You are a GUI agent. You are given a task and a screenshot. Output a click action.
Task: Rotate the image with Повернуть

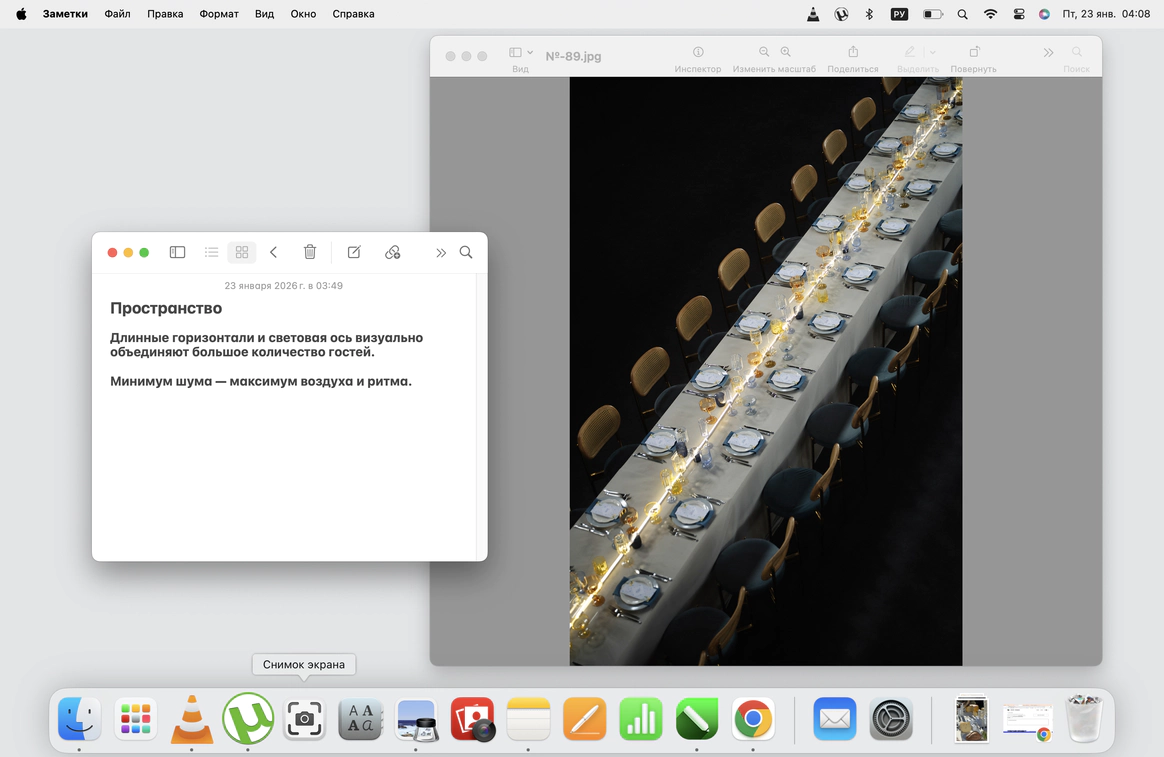(974, 53)
